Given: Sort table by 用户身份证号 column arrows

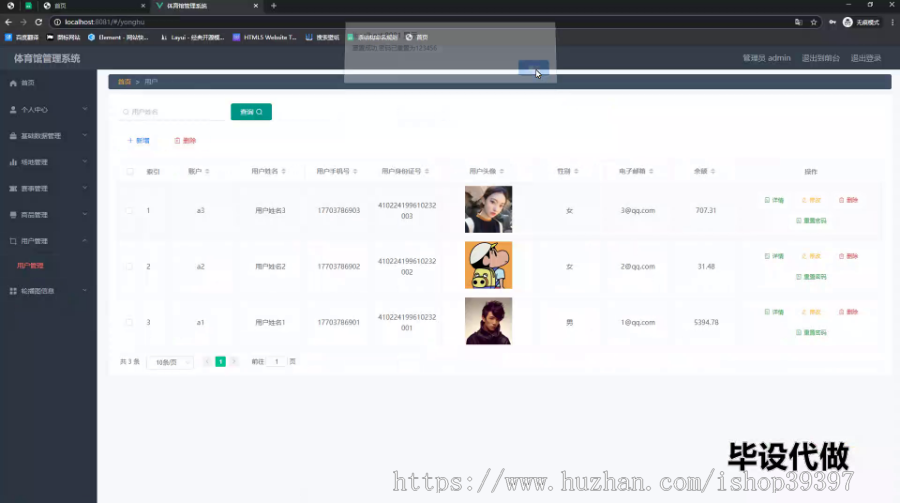Looking at the screenshot, I should [x=427, y=171].
